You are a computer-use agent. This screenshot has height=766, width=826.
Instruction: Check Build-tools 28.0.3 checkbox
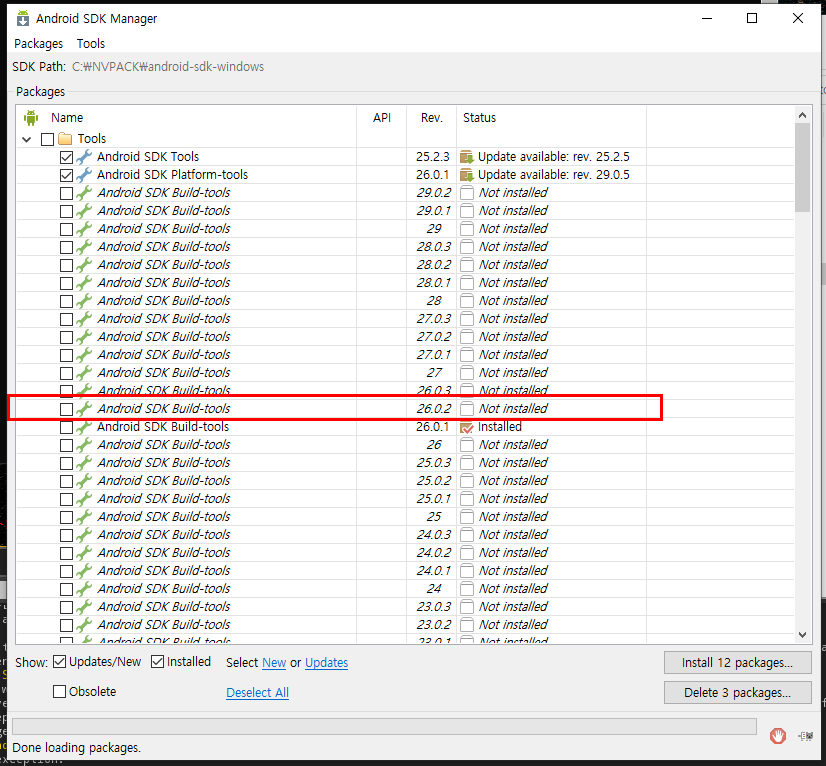point(66,247)
